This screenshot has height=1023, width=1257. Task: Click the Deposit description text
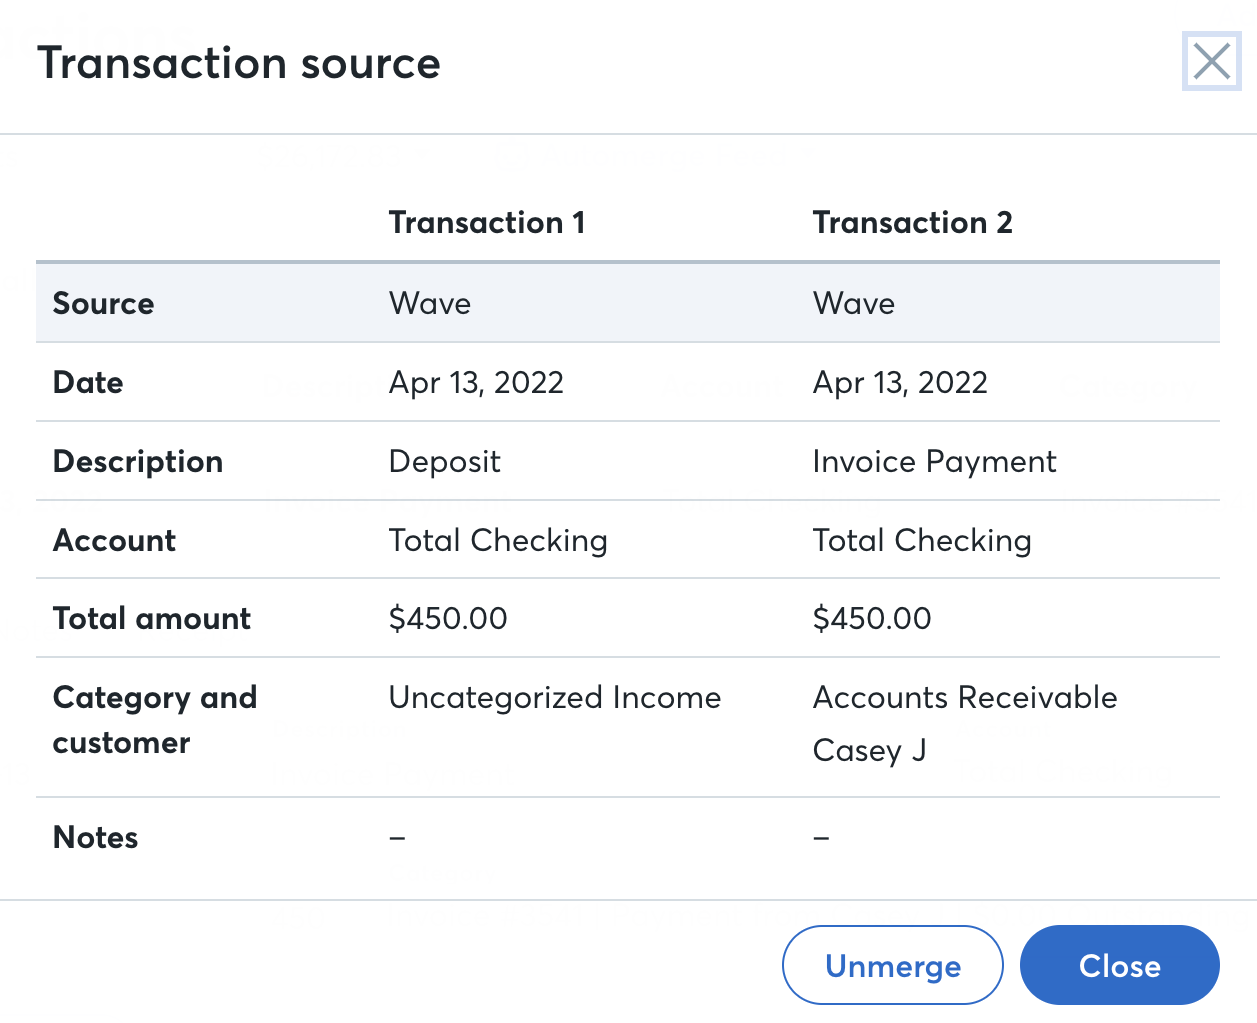445,461
